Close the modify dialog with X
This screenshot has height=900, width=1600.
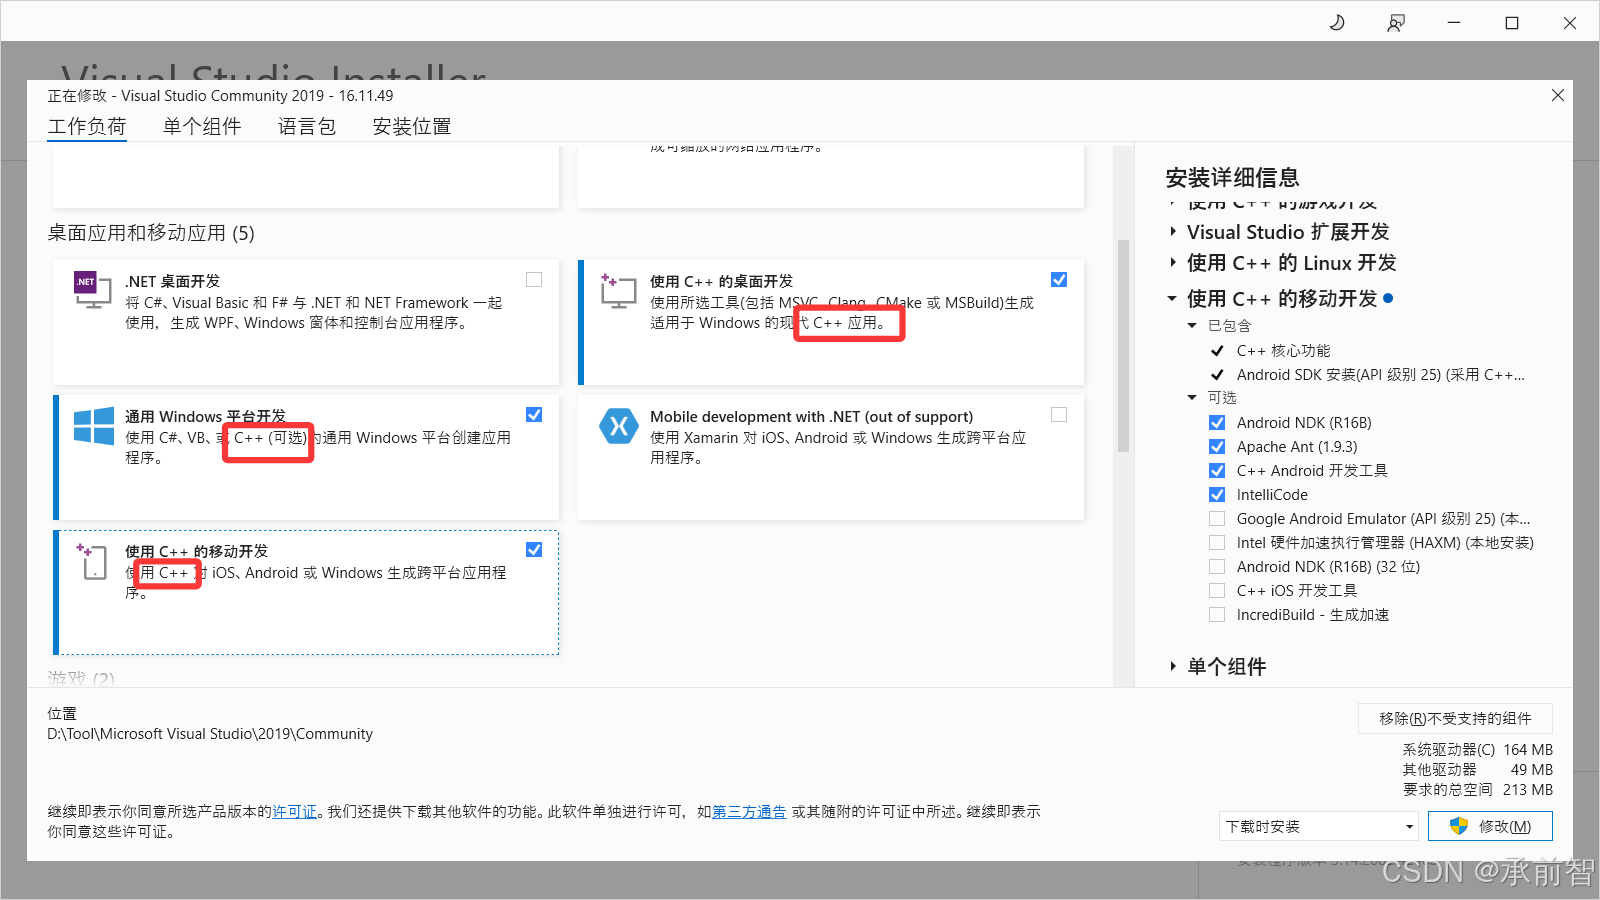[x=1558, y=95]
